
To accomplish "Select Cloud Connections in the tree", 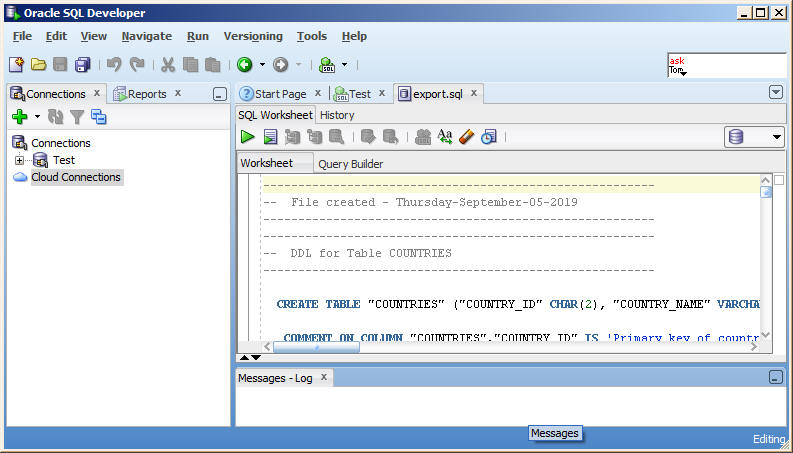I will click(75, 177).
